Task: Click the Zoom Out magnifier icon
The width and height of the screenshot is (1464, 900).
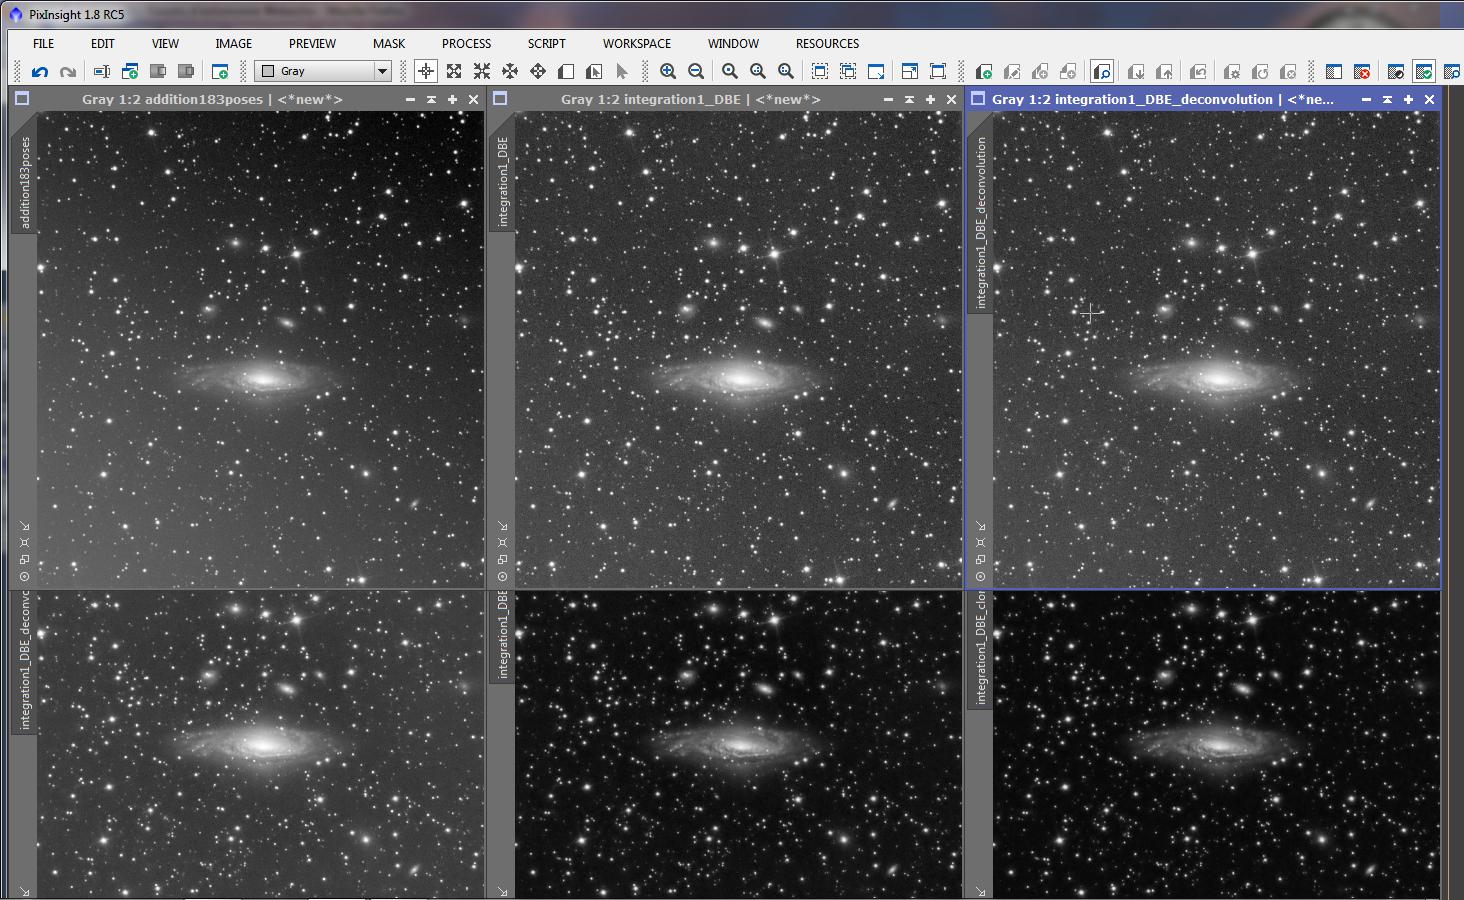Action: (696, 71)
